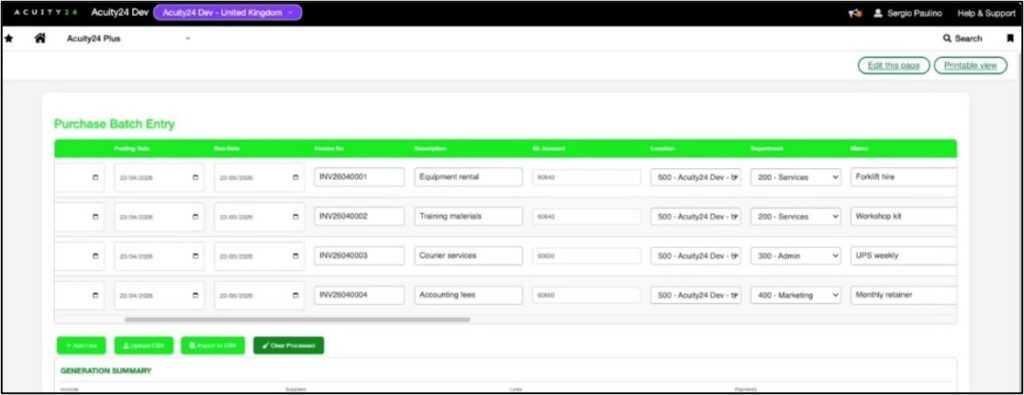The image size is (1024, 395).
Task: Click the user avatar icon beside Sergio Paulino
Action: (x=878, y=13)
